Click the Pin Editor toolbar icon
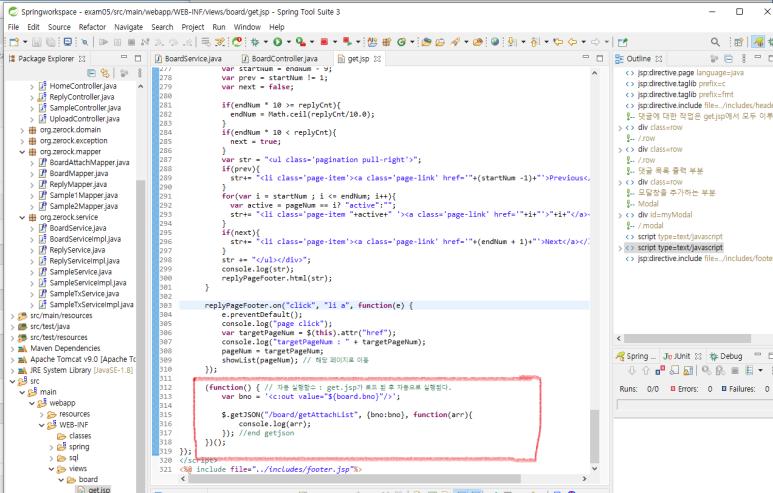This screenshot has width=773, height=493. click(623, 42)
